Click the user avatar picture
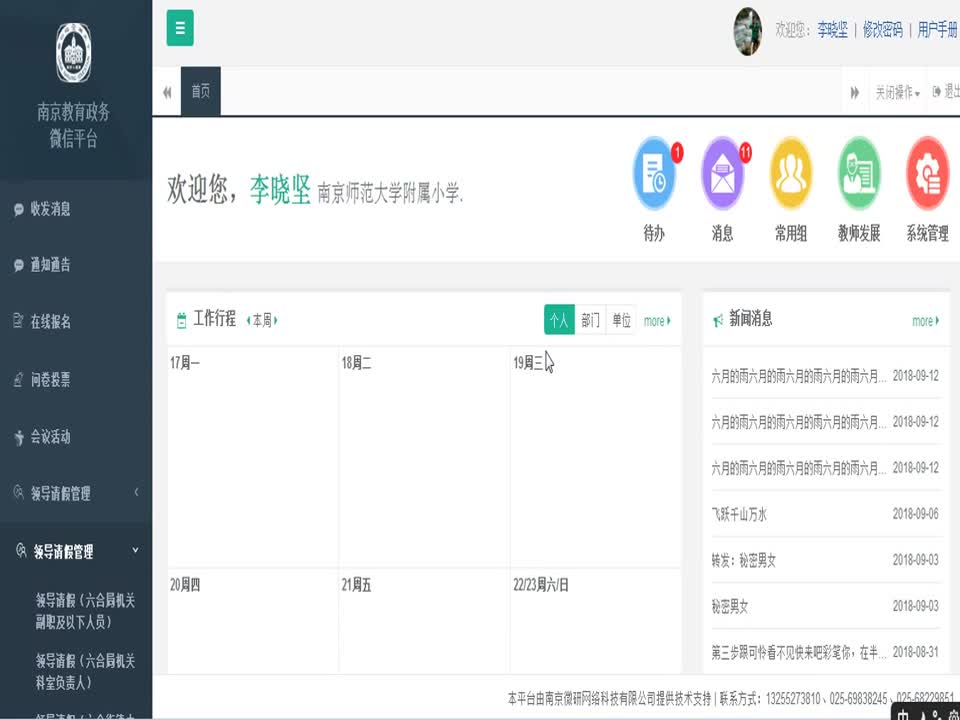The image size is (960, 720). point(748,30)
